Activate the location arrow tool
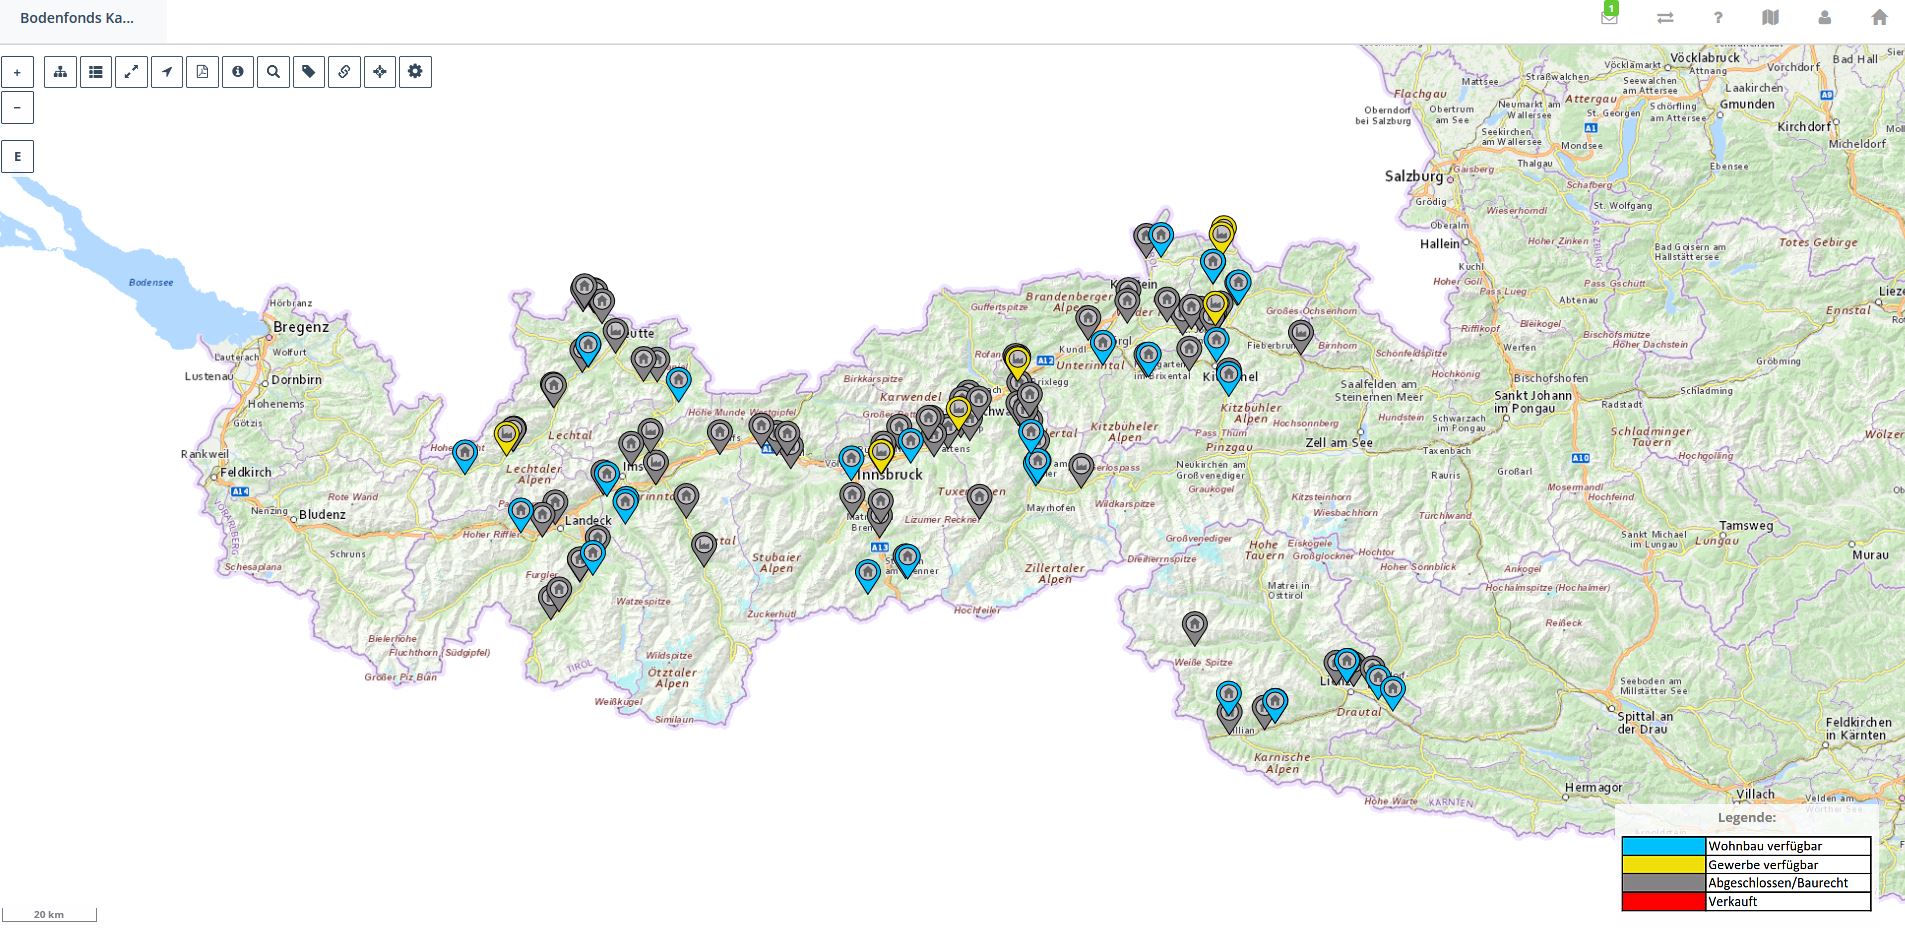 (167, 72)
